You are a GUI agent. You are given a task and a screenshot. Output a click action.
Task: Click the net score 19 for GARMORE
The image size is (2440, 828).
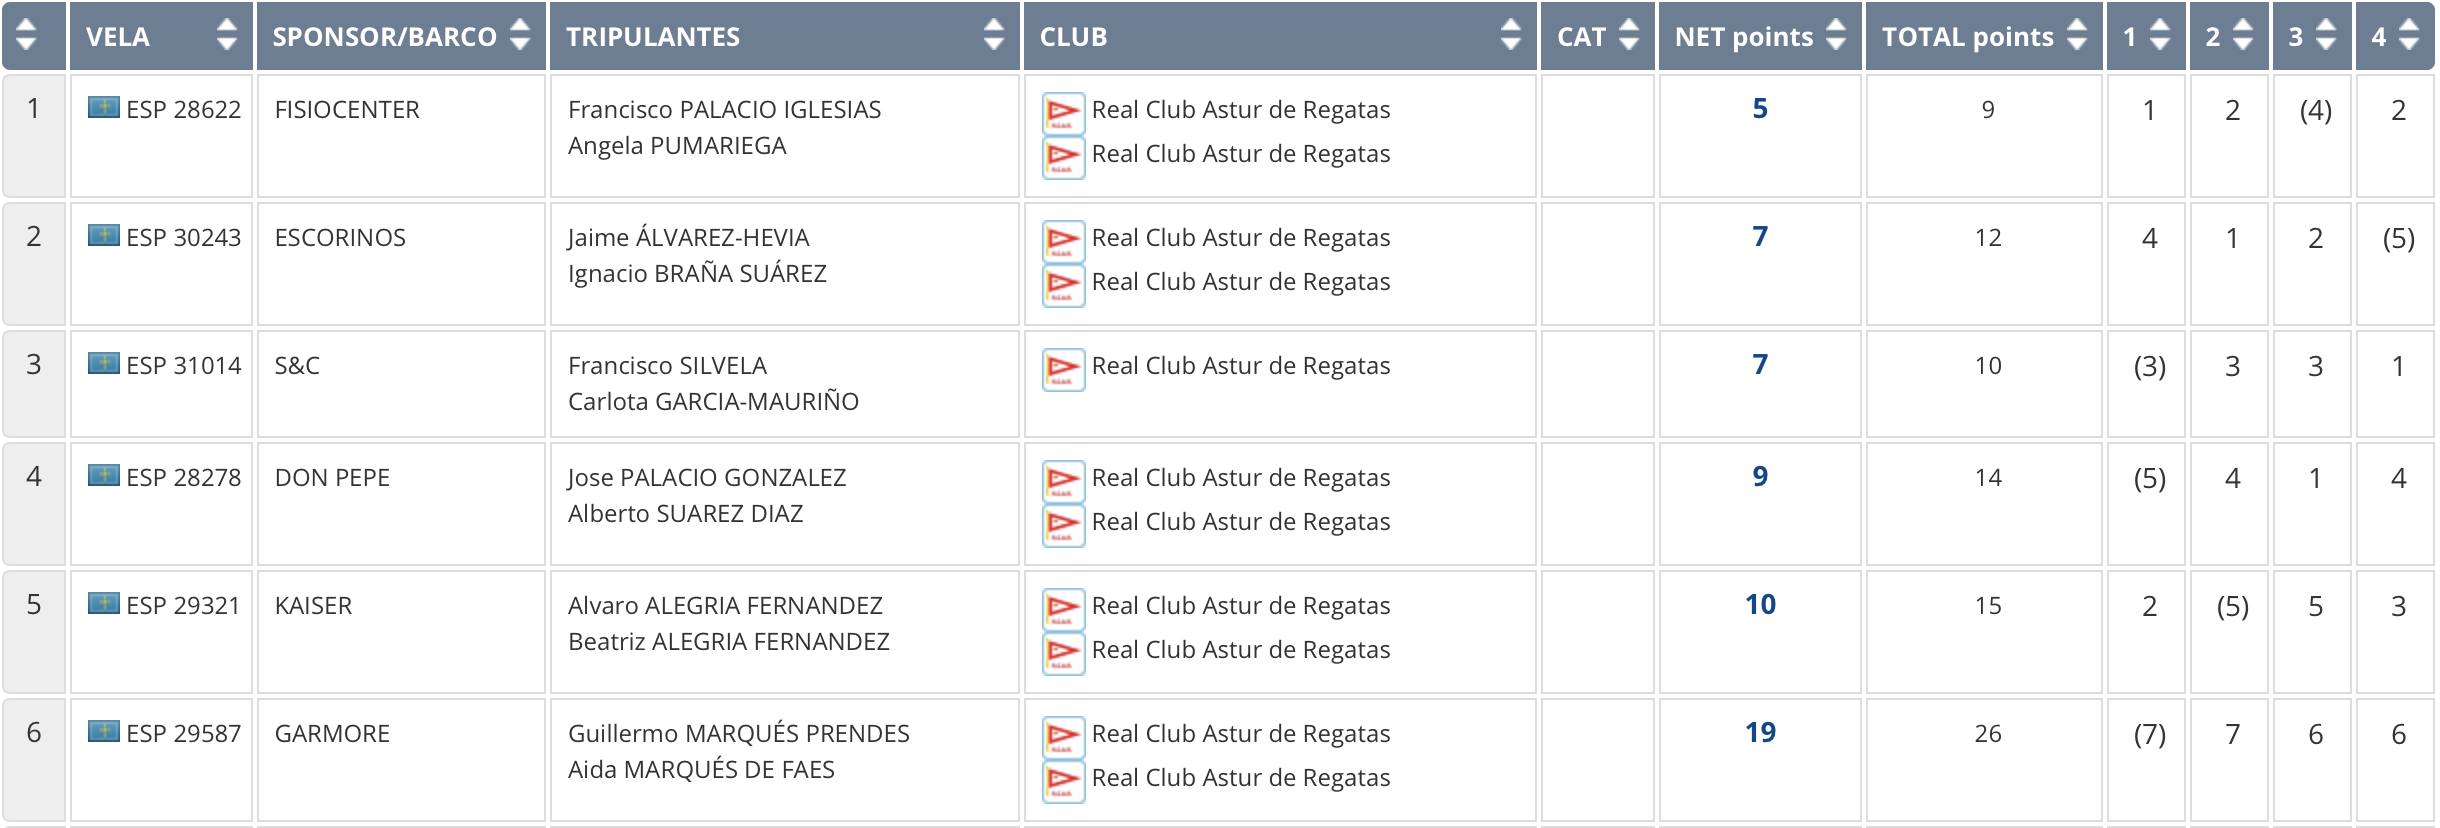[1760, 732]
